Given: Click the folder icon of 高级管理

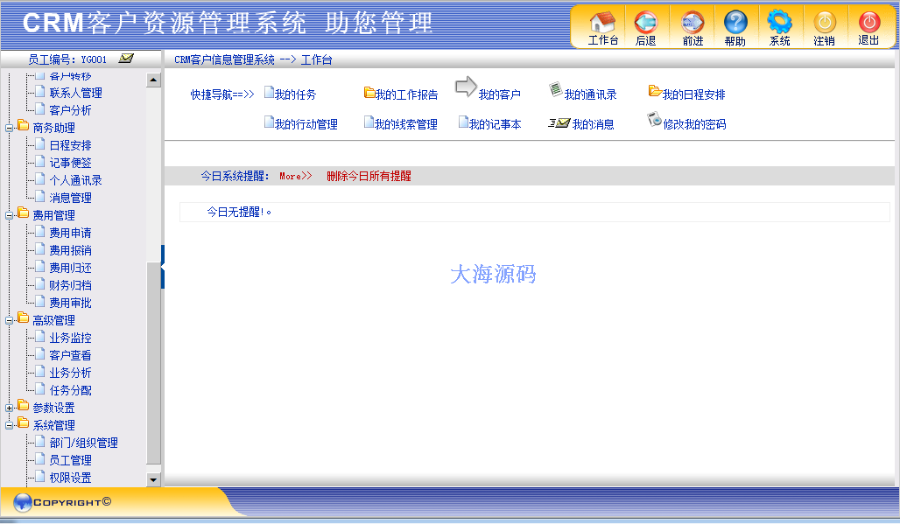Looking at the screenshot, I should [x=23, y=318].
